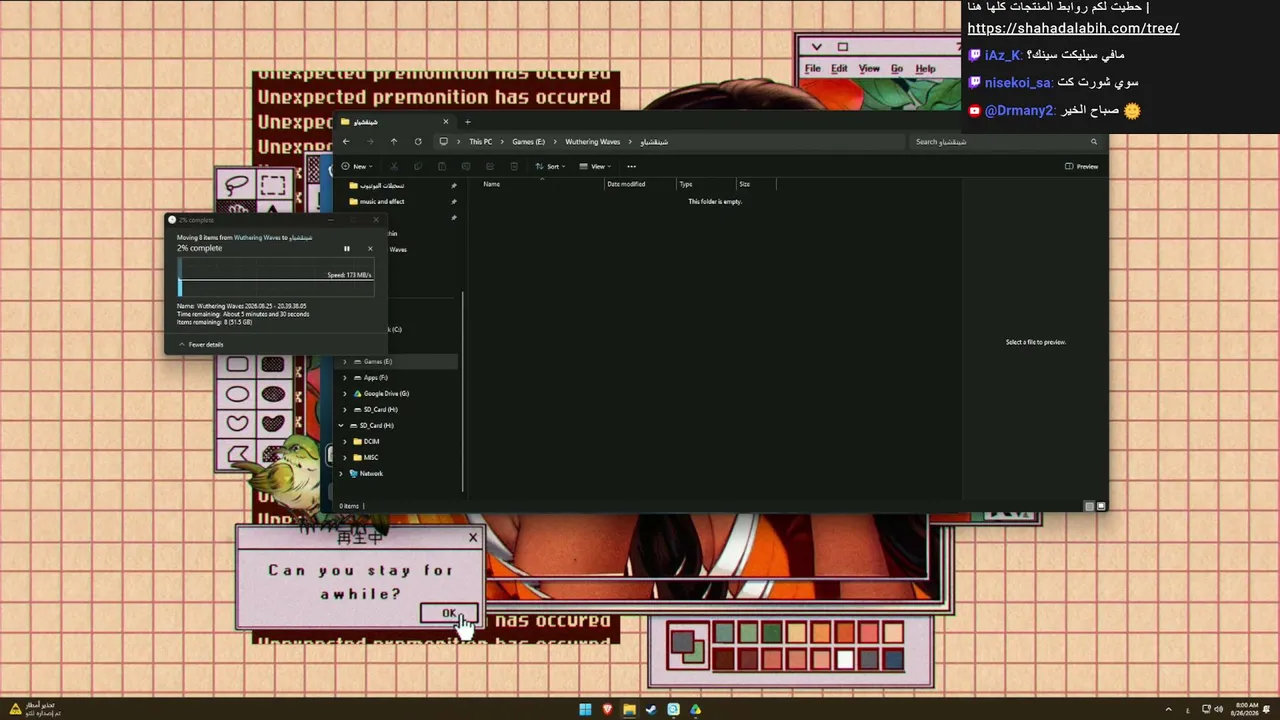This screenshot has height=720, width=1280.
Task: Expand the Network node
Action: [341, 474]
